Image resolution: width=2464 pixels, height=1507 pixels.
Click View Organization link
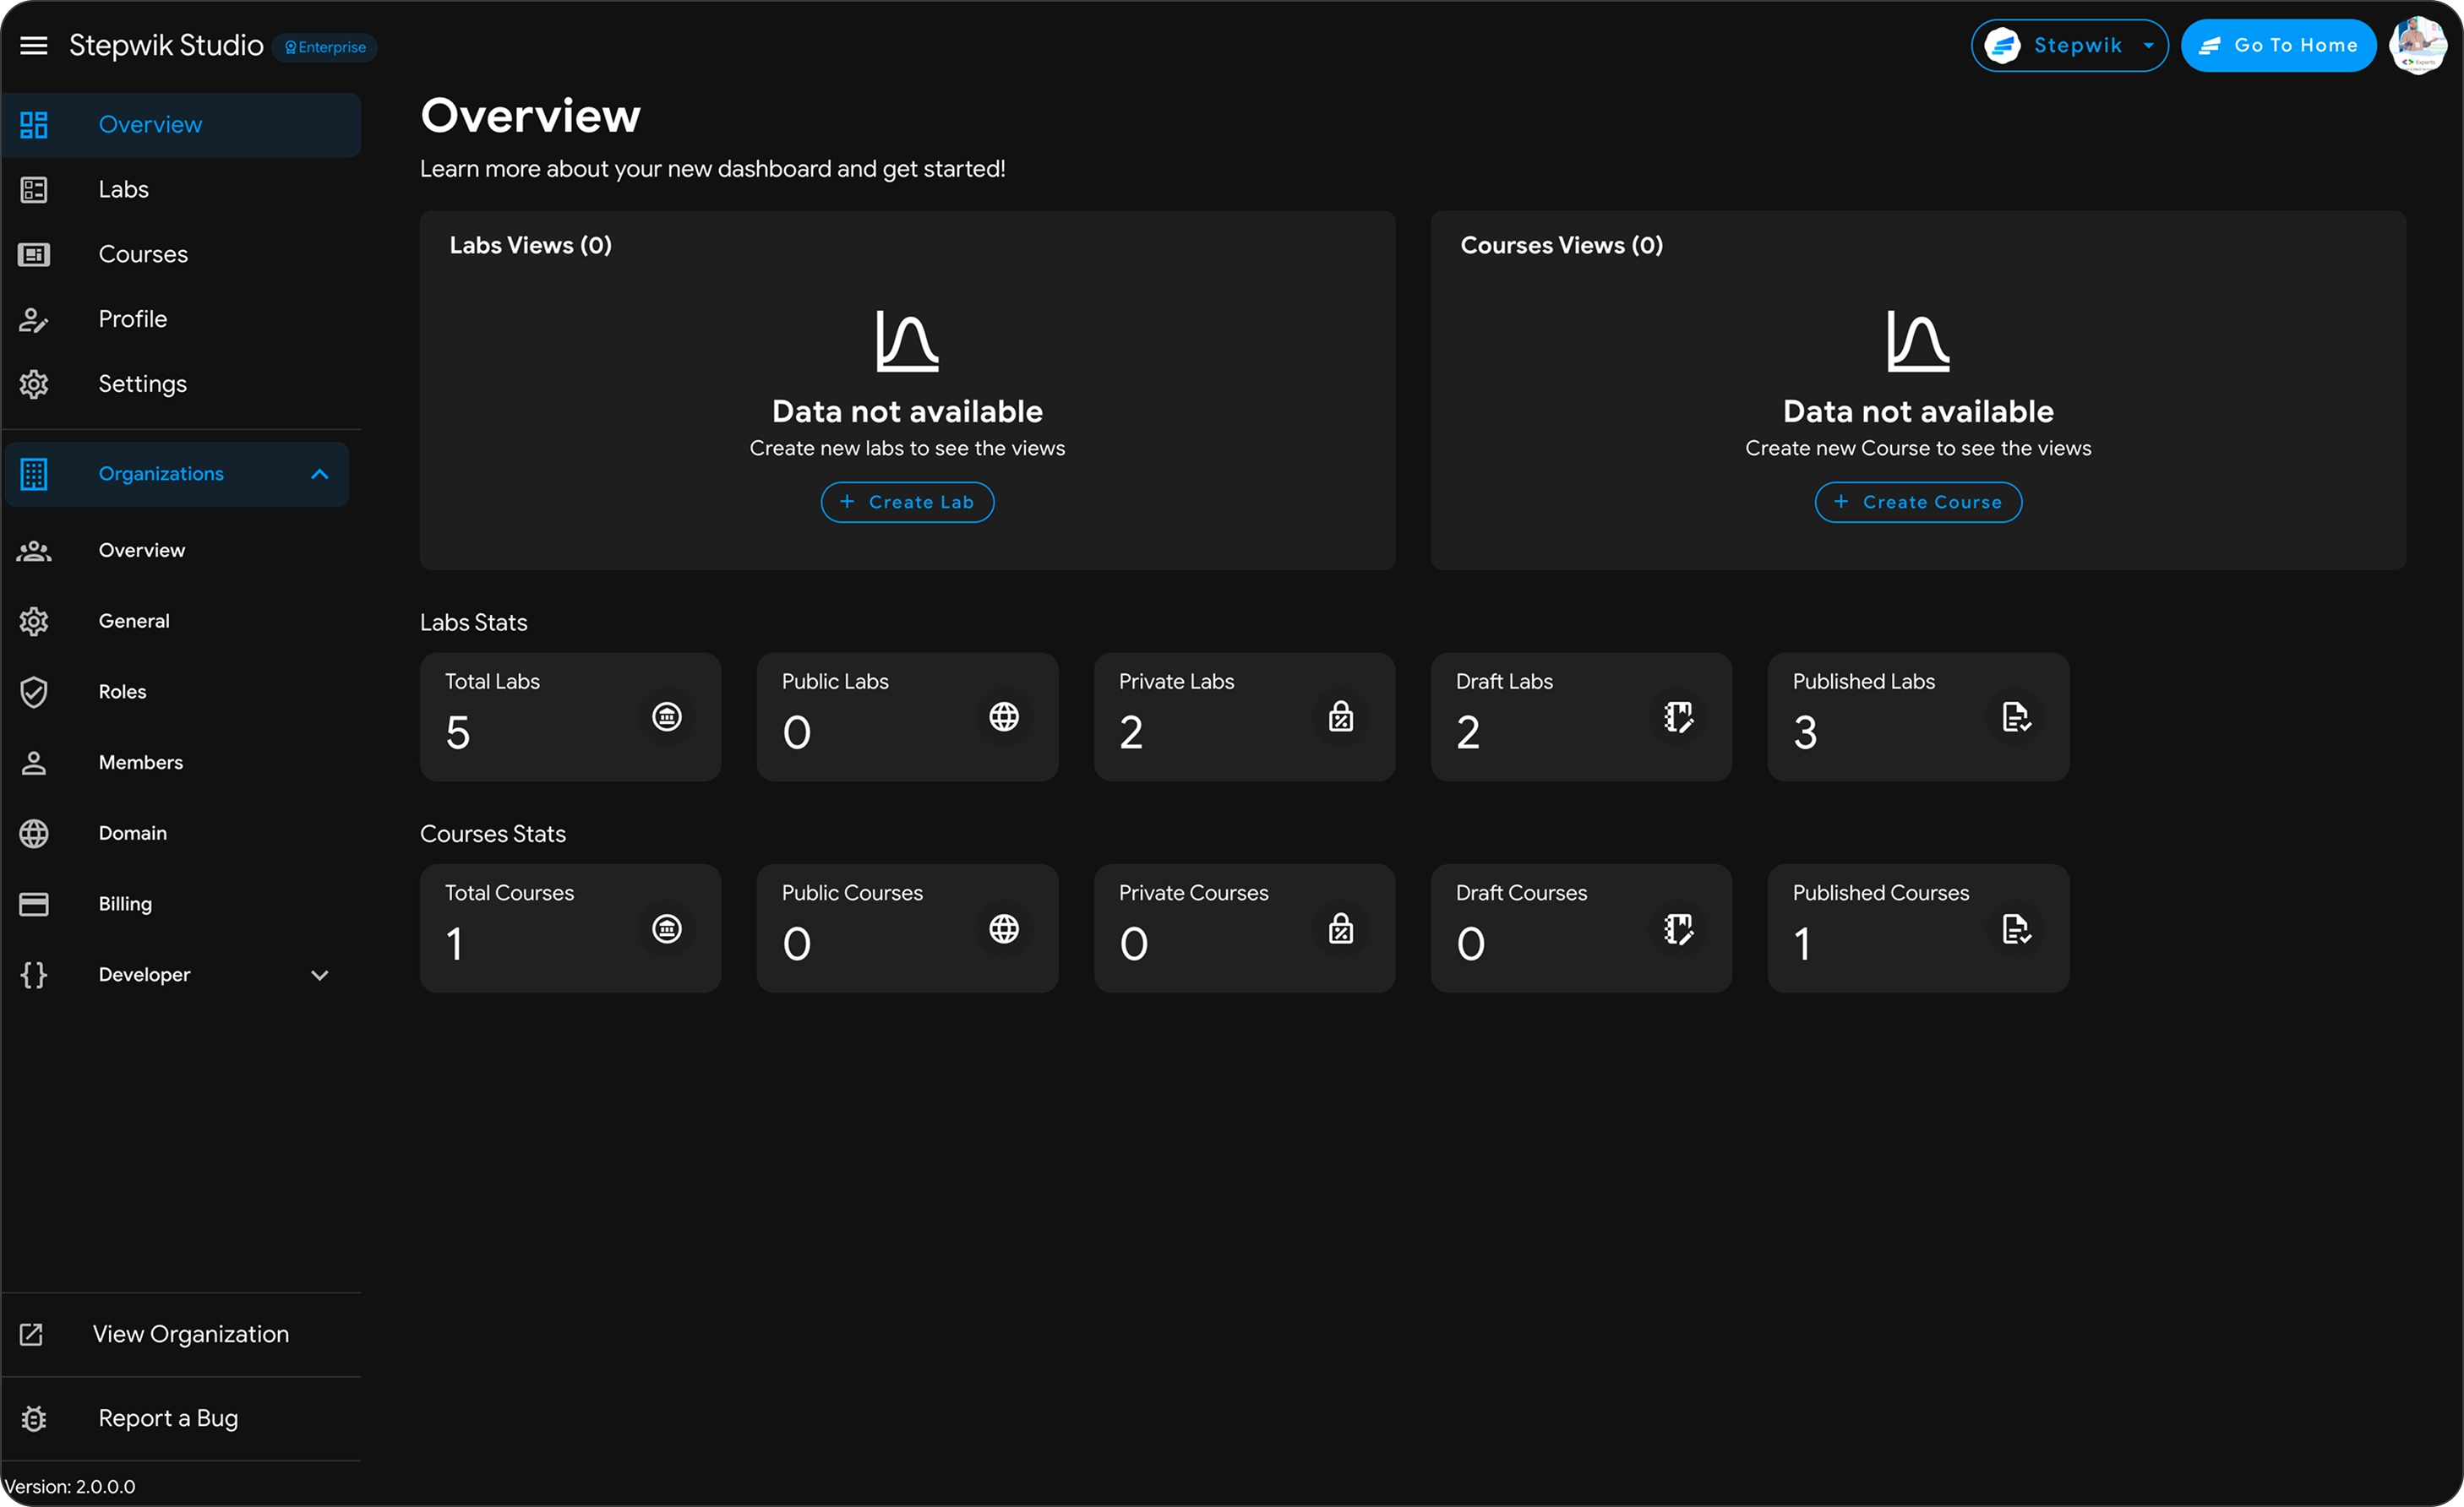[x=181, y=1334]
